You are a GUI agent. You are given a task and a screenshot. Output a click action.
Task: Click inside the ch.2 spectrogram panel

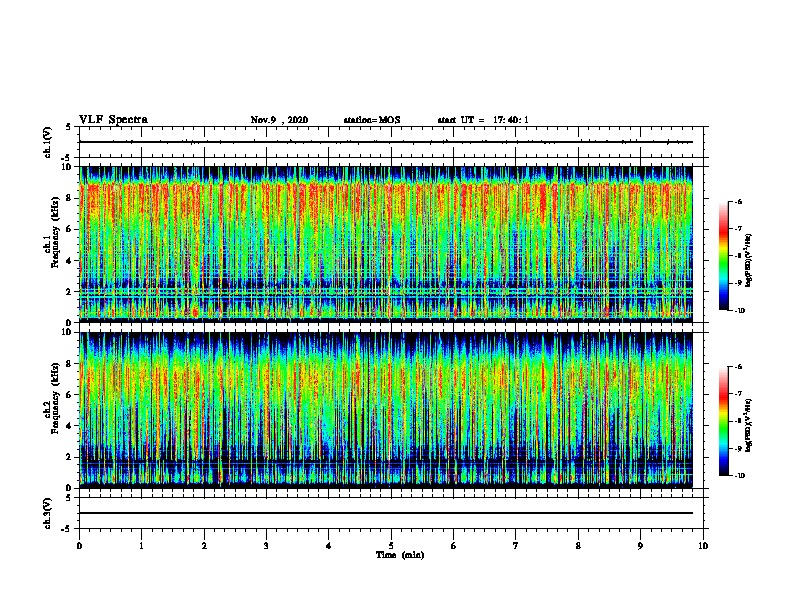click(x=386, y=410)
